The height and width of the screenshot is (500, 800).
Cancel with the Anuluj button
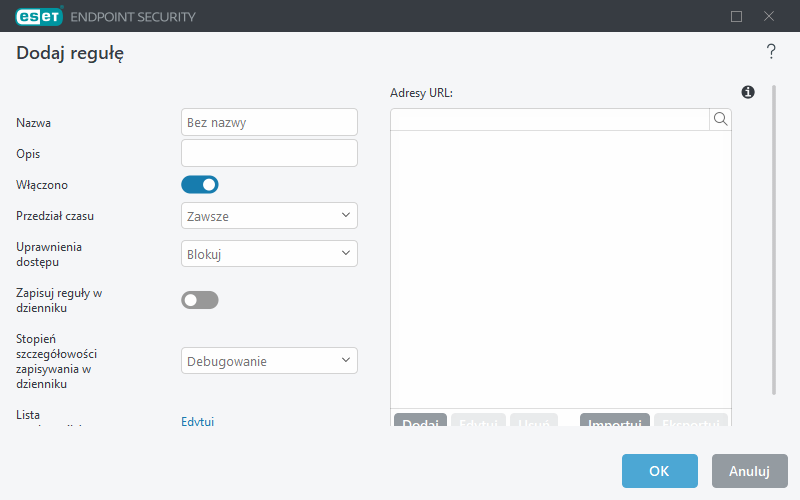coord(749,471)
